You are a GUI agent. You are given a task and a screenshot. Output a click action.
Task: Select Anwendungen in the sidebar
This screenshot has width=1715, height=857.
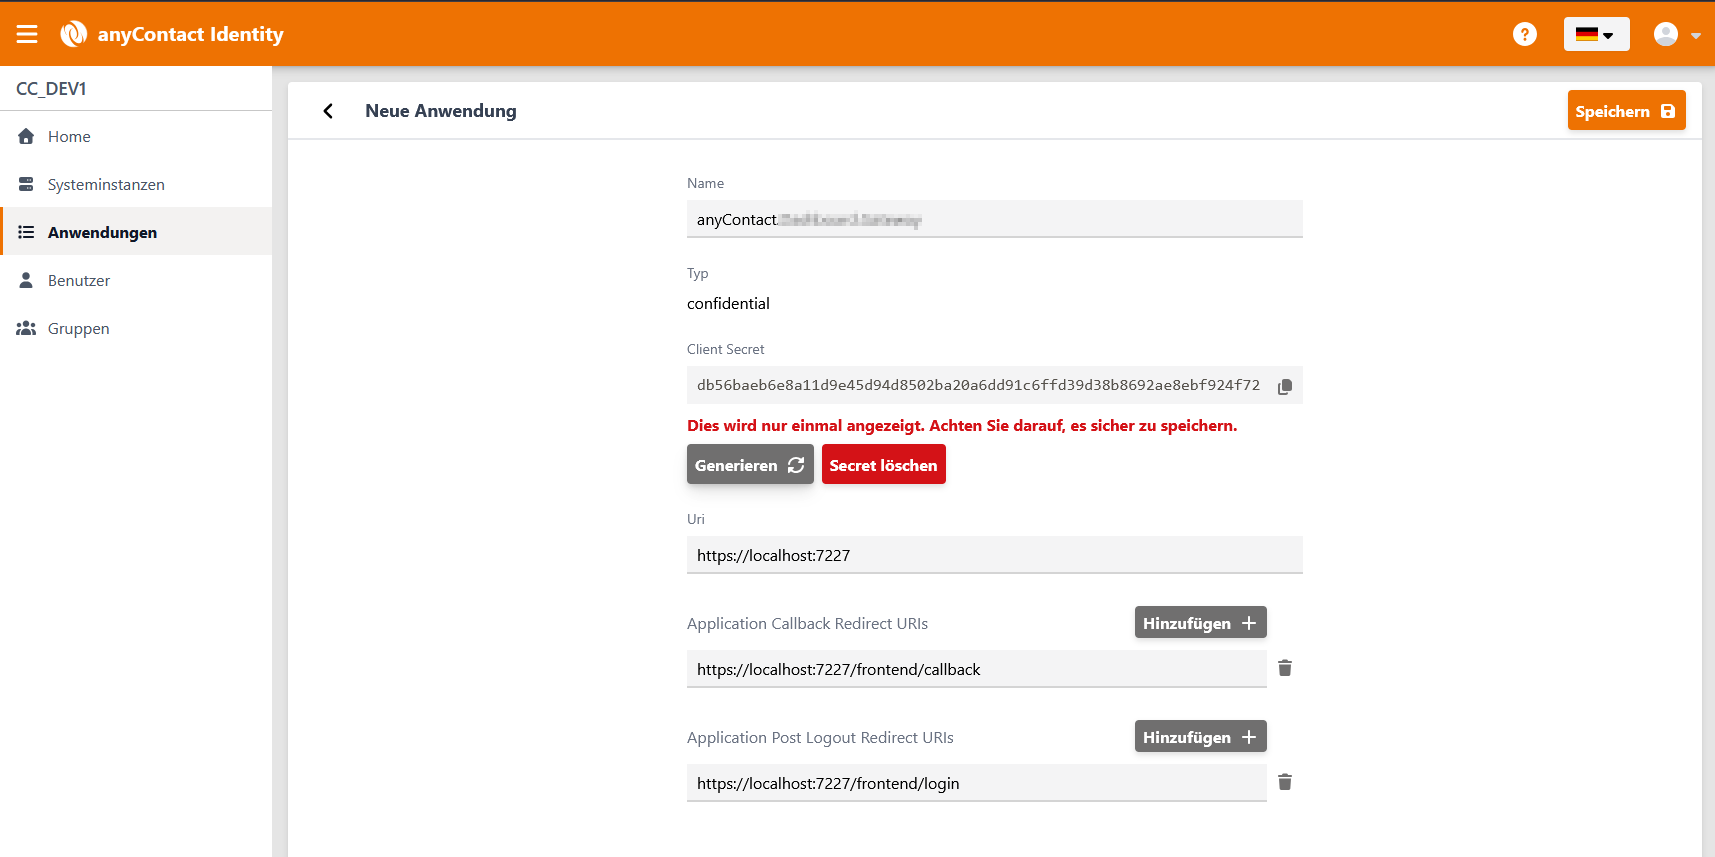tap(102, 233)
